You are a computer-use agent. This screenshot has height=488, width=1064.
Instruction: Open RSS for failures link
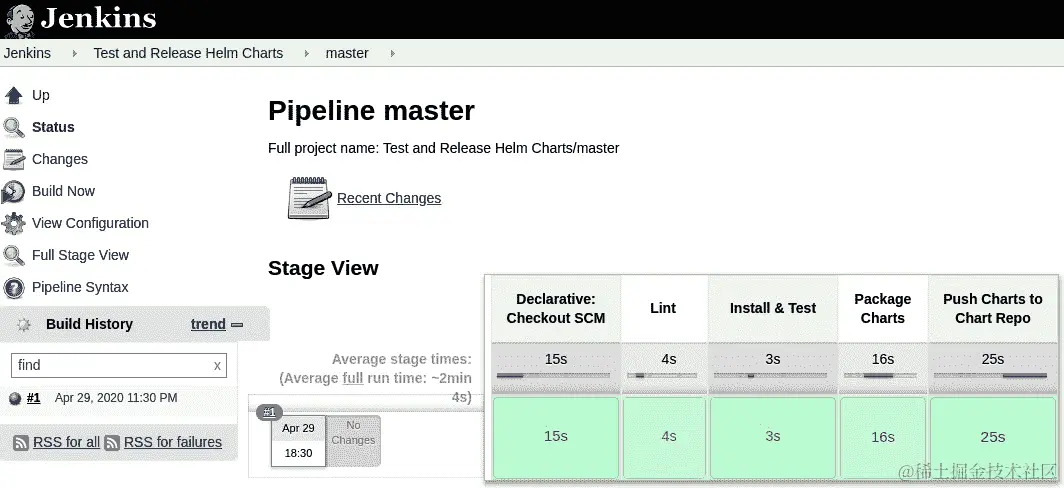point(172,443)
